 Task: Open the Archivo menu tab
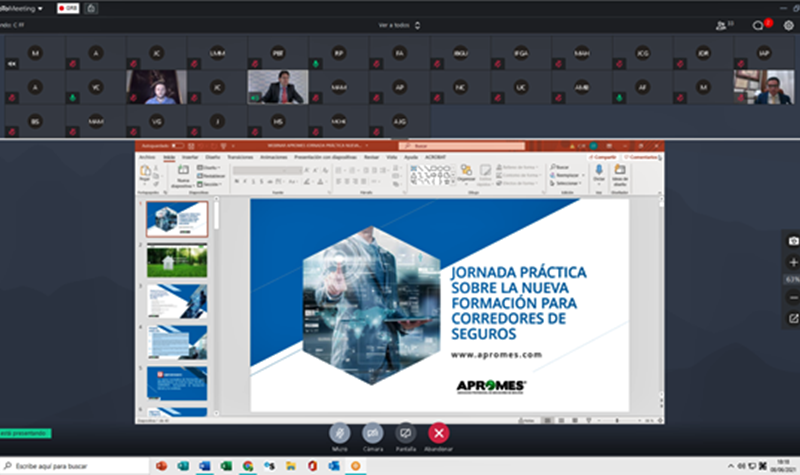(x=147, y=157)
